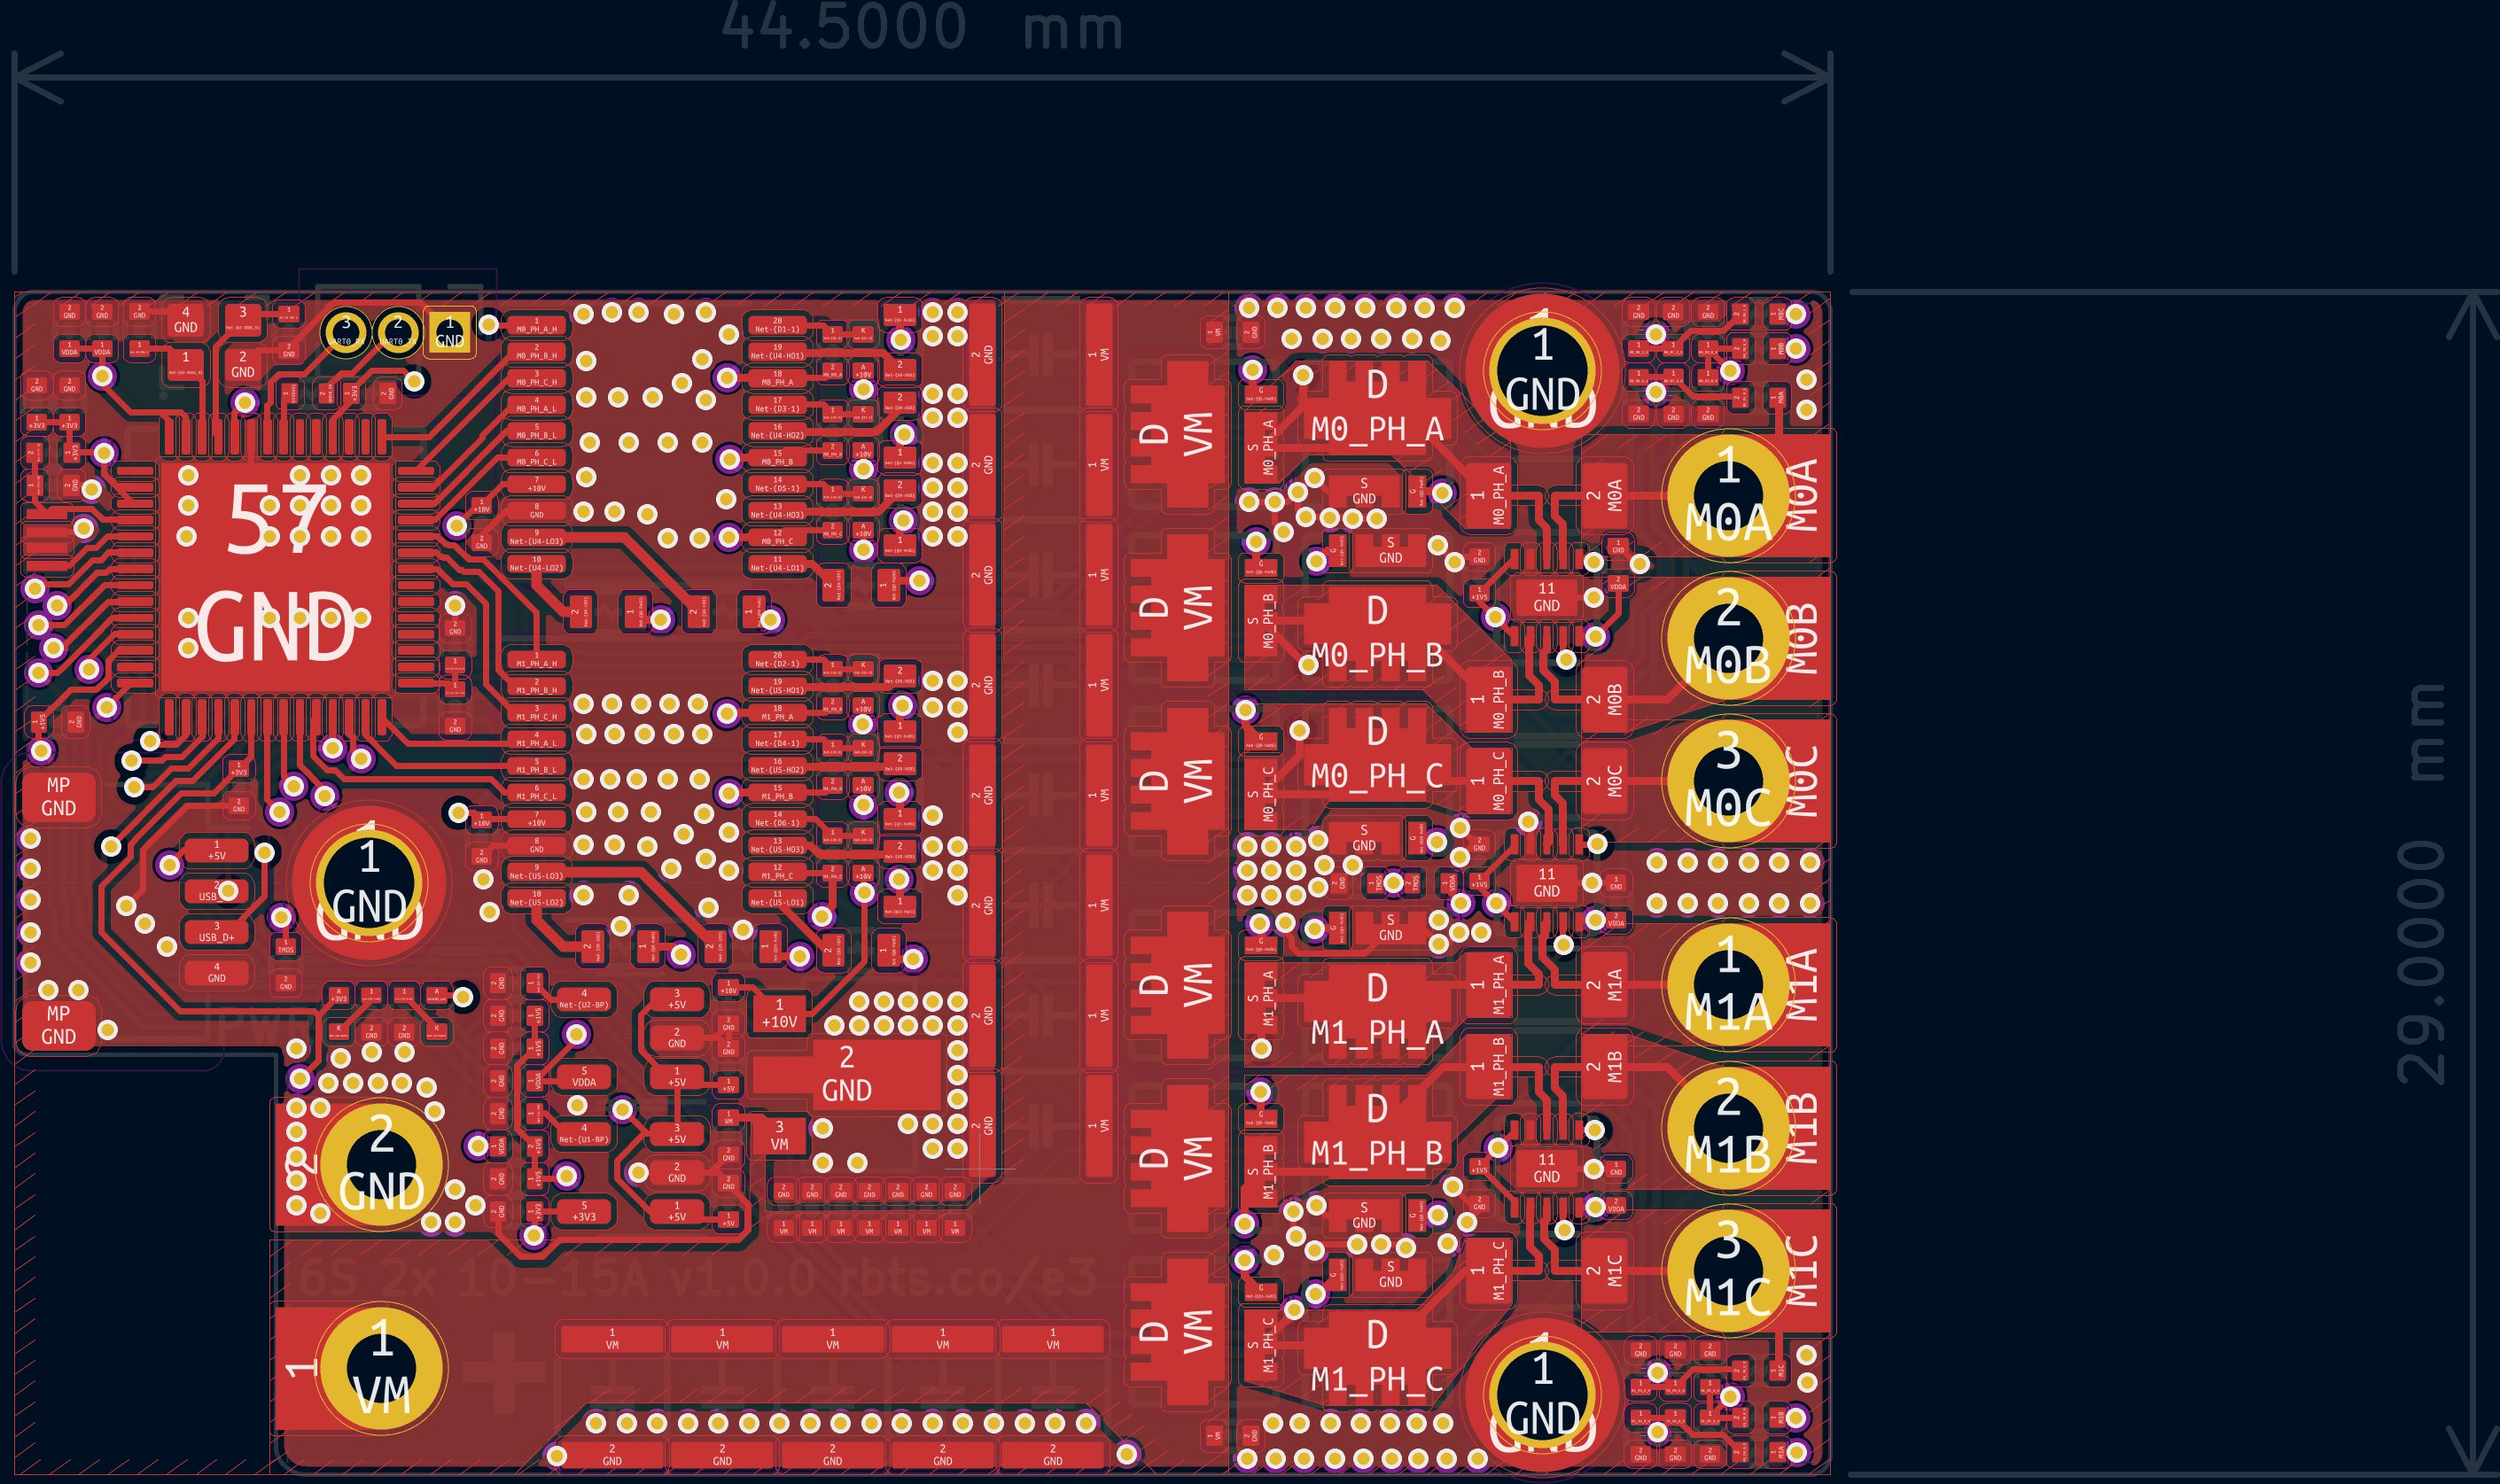Viewport: 2500px width, 1484px height.
Task: Select the USB_D+ connector pad
Action: pos(216,932)
